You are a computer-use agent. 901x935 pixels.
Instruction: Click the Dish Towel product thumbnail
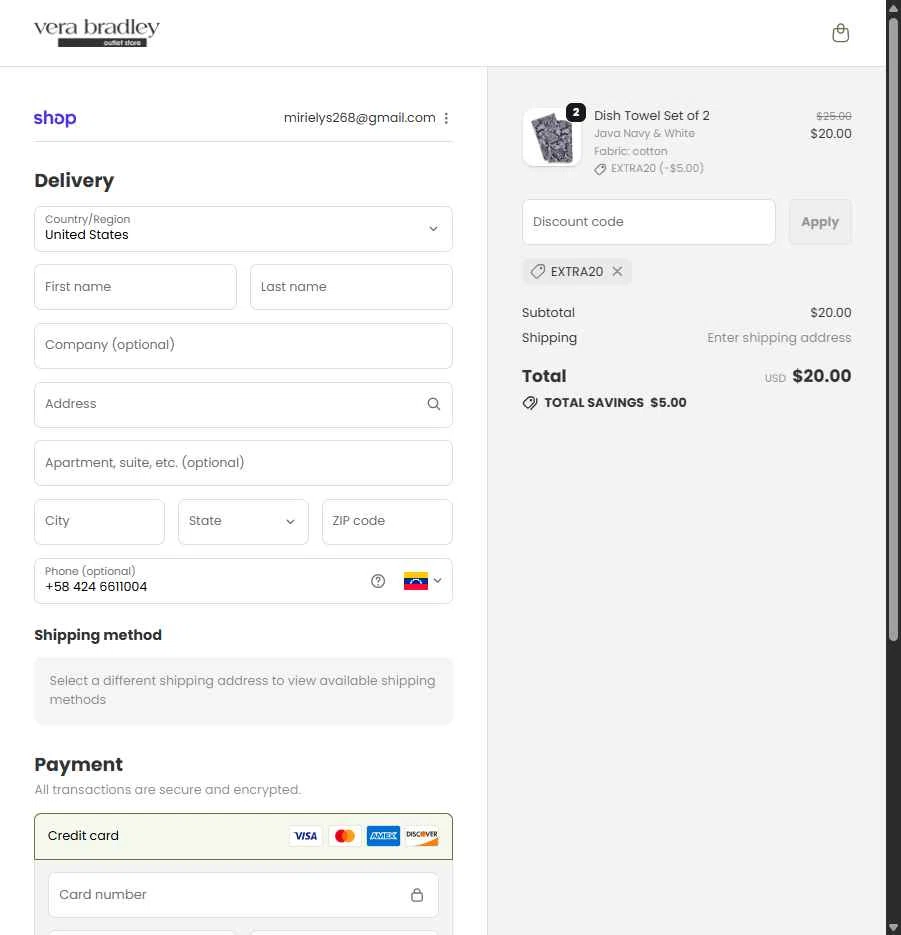click(x=552, y=138)
